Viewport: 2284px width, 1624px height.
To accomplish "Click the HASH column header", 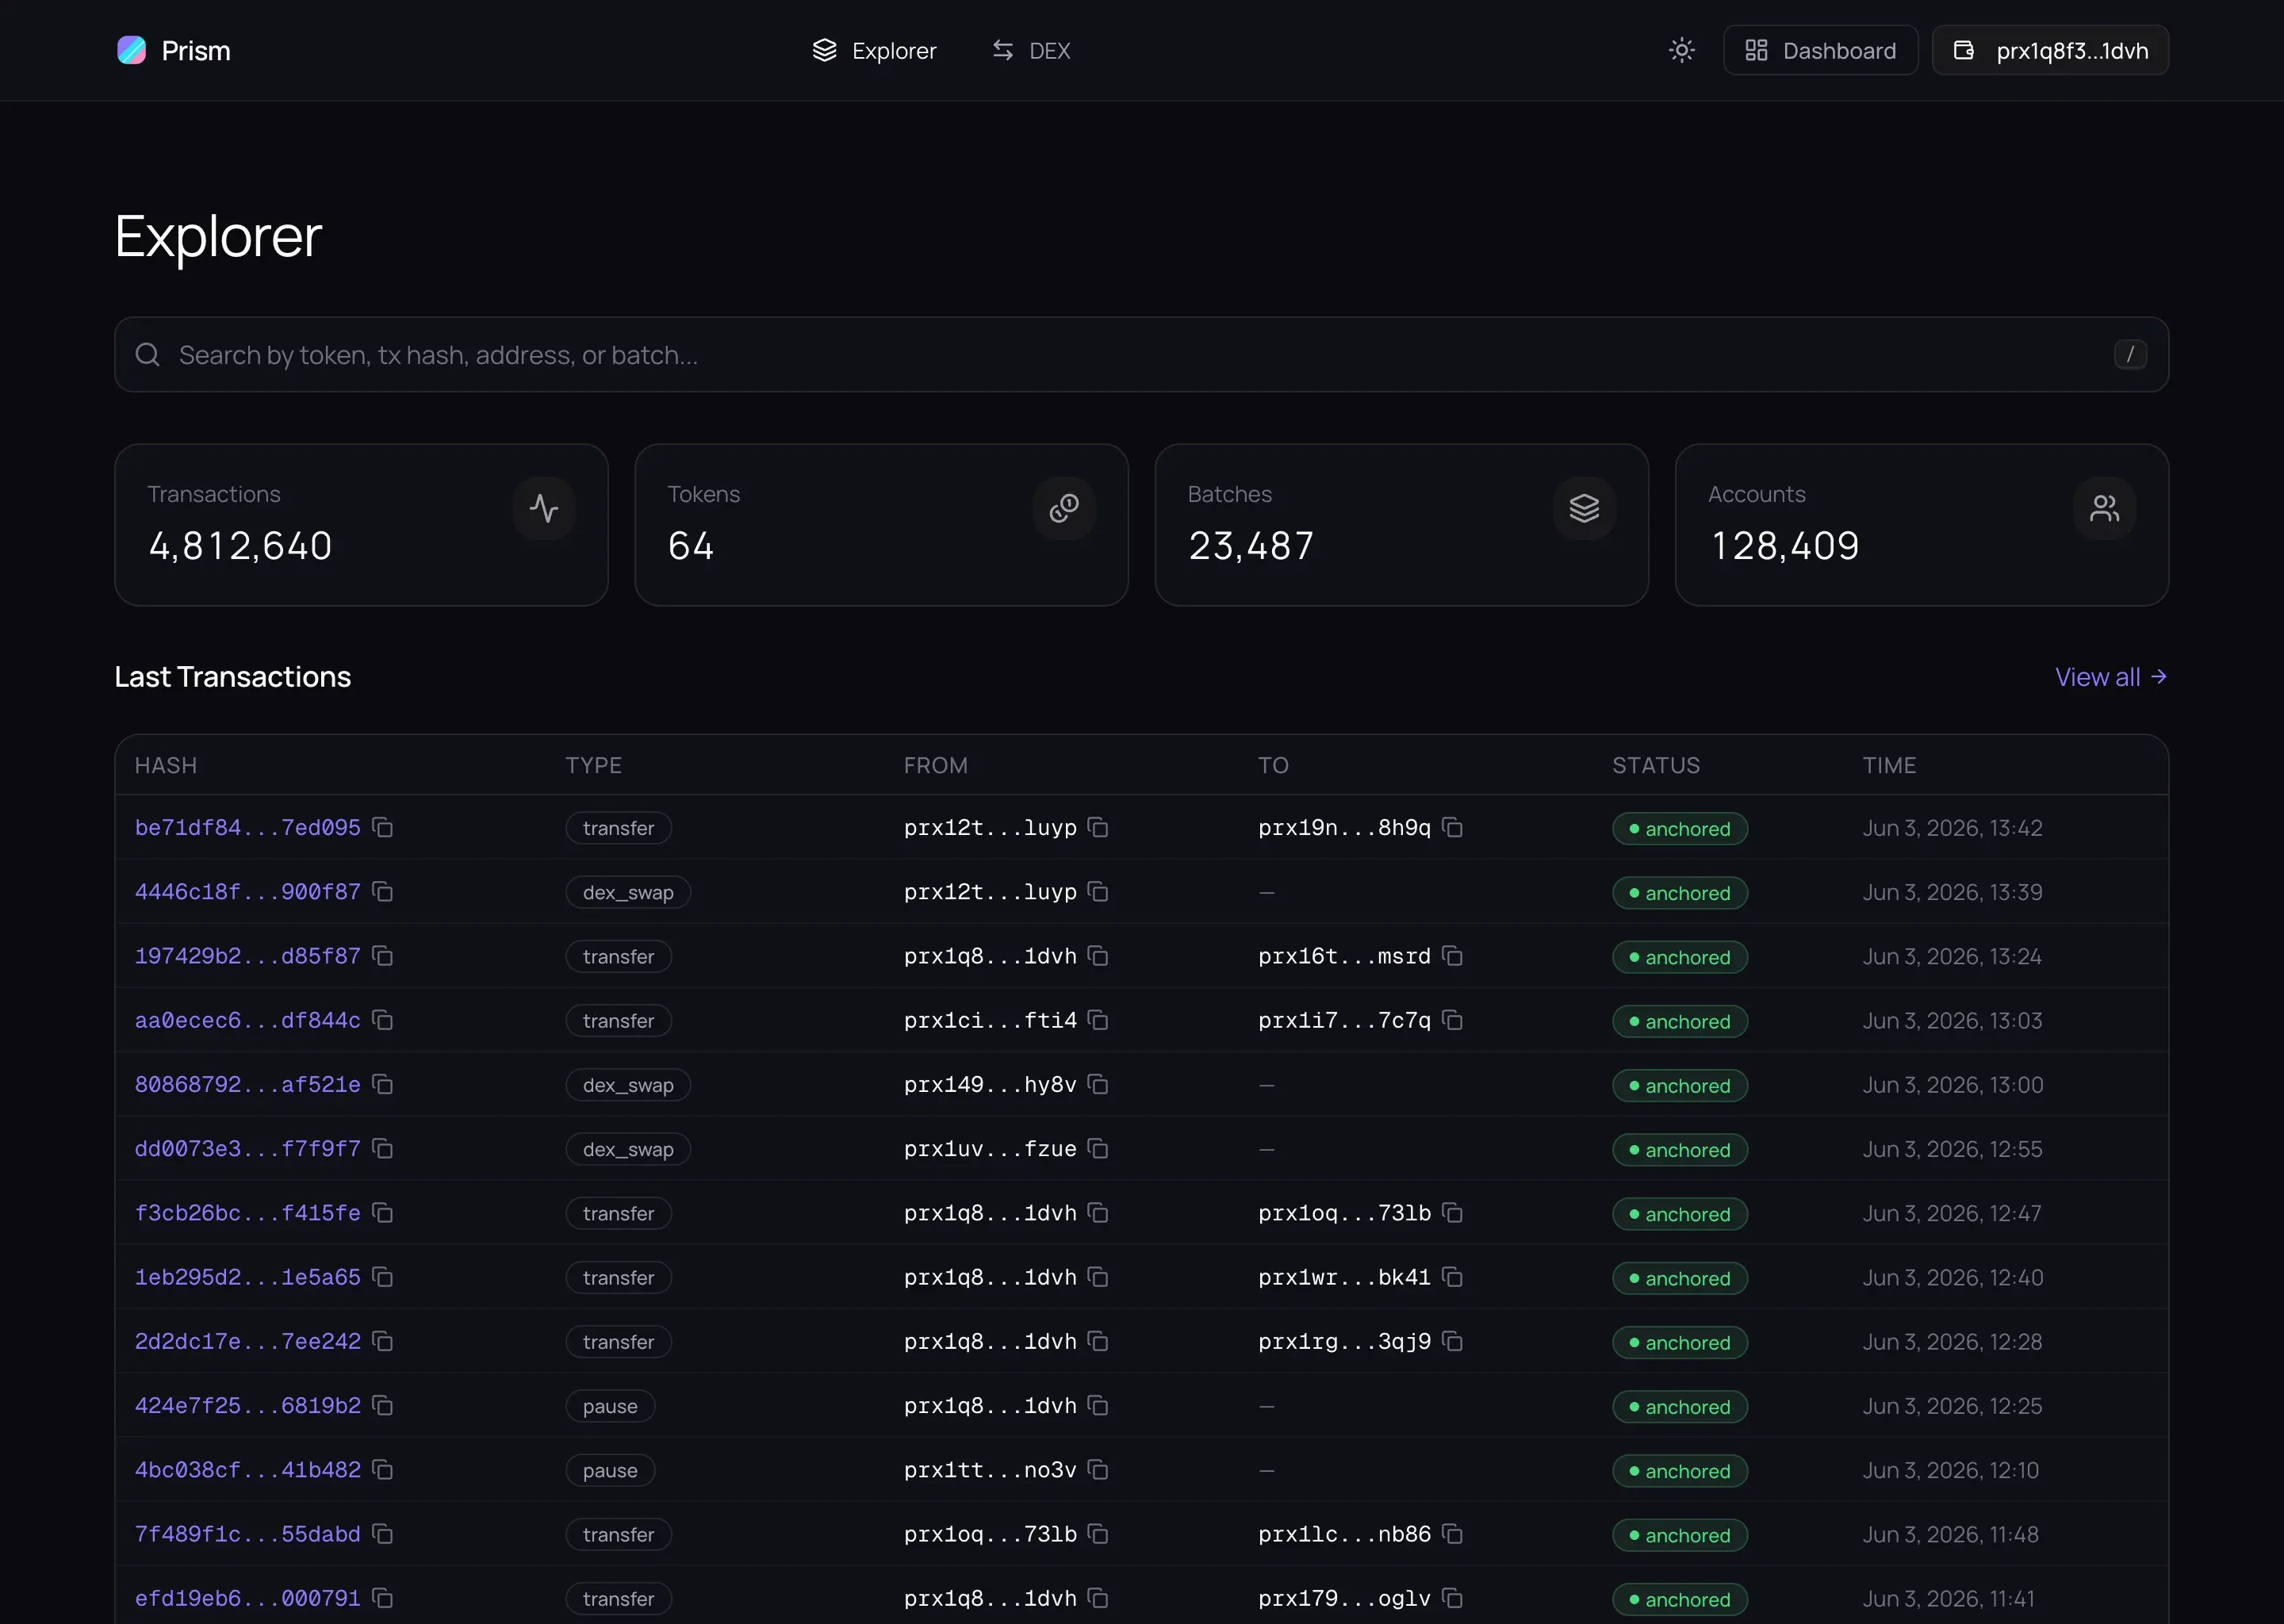I will tap(166, 765).
